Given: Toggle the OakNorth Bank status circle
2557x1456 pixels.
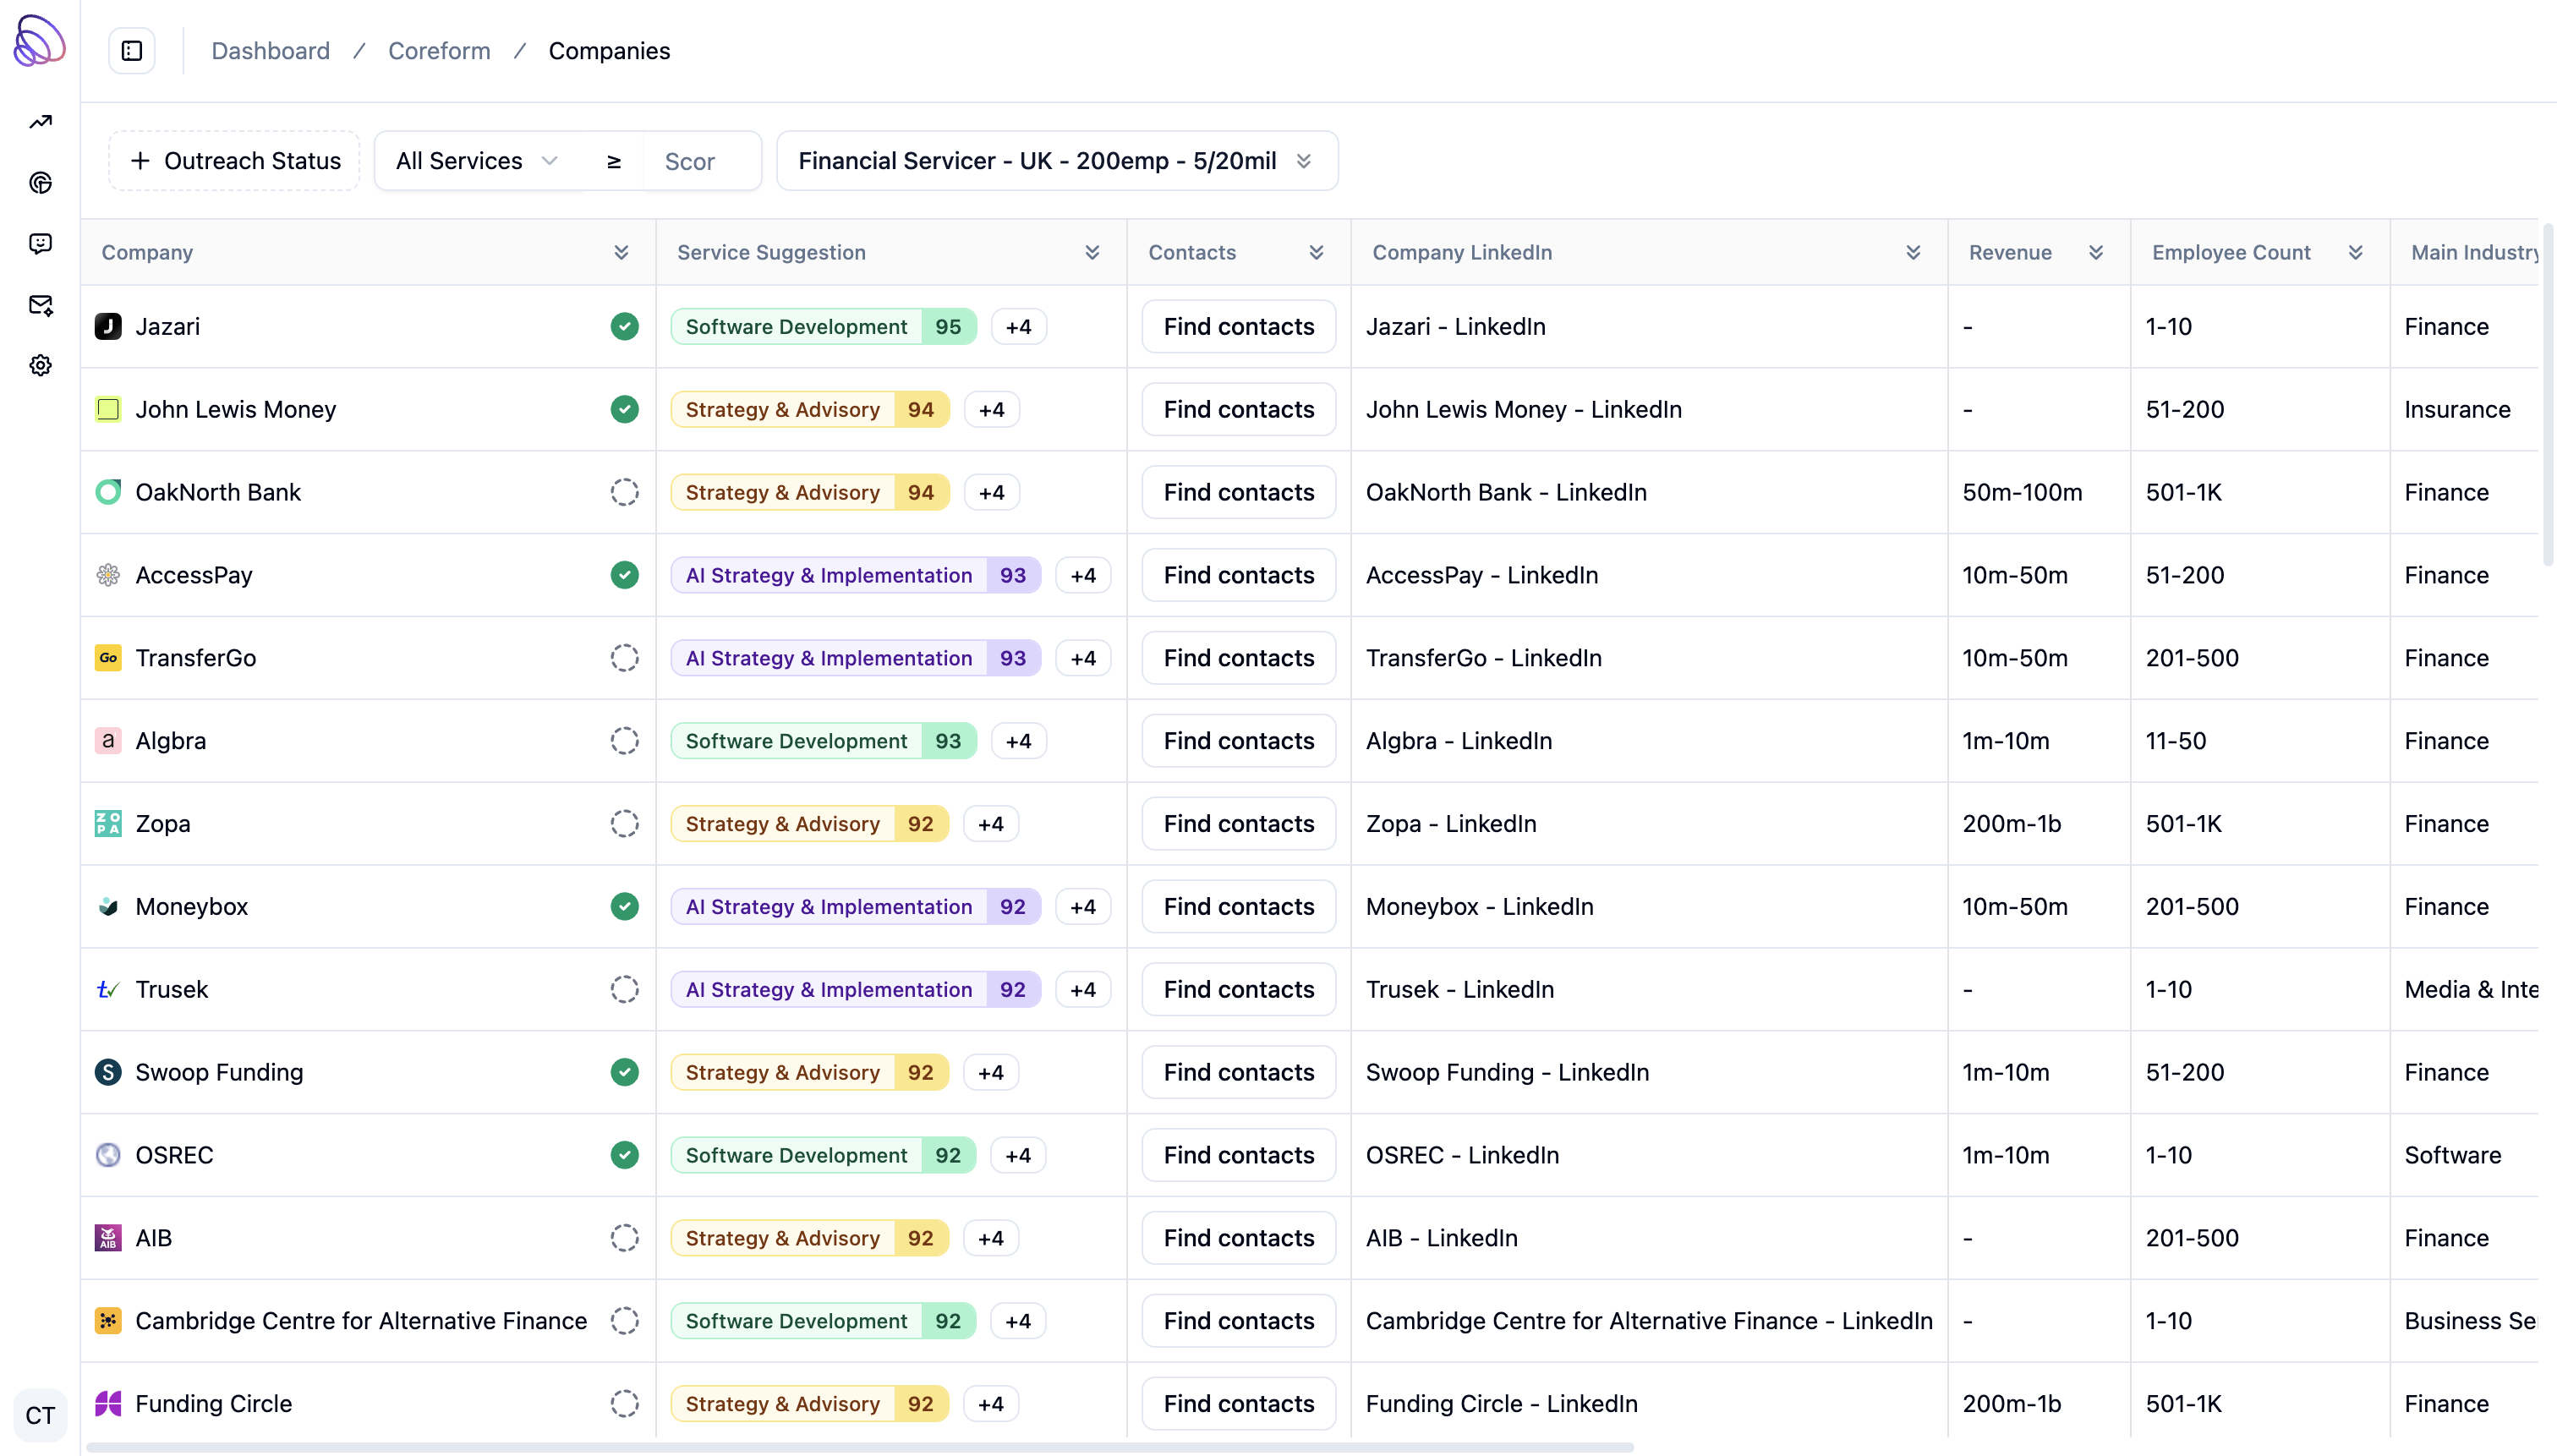Looking at the screenshot, I should tap(624, 492).
